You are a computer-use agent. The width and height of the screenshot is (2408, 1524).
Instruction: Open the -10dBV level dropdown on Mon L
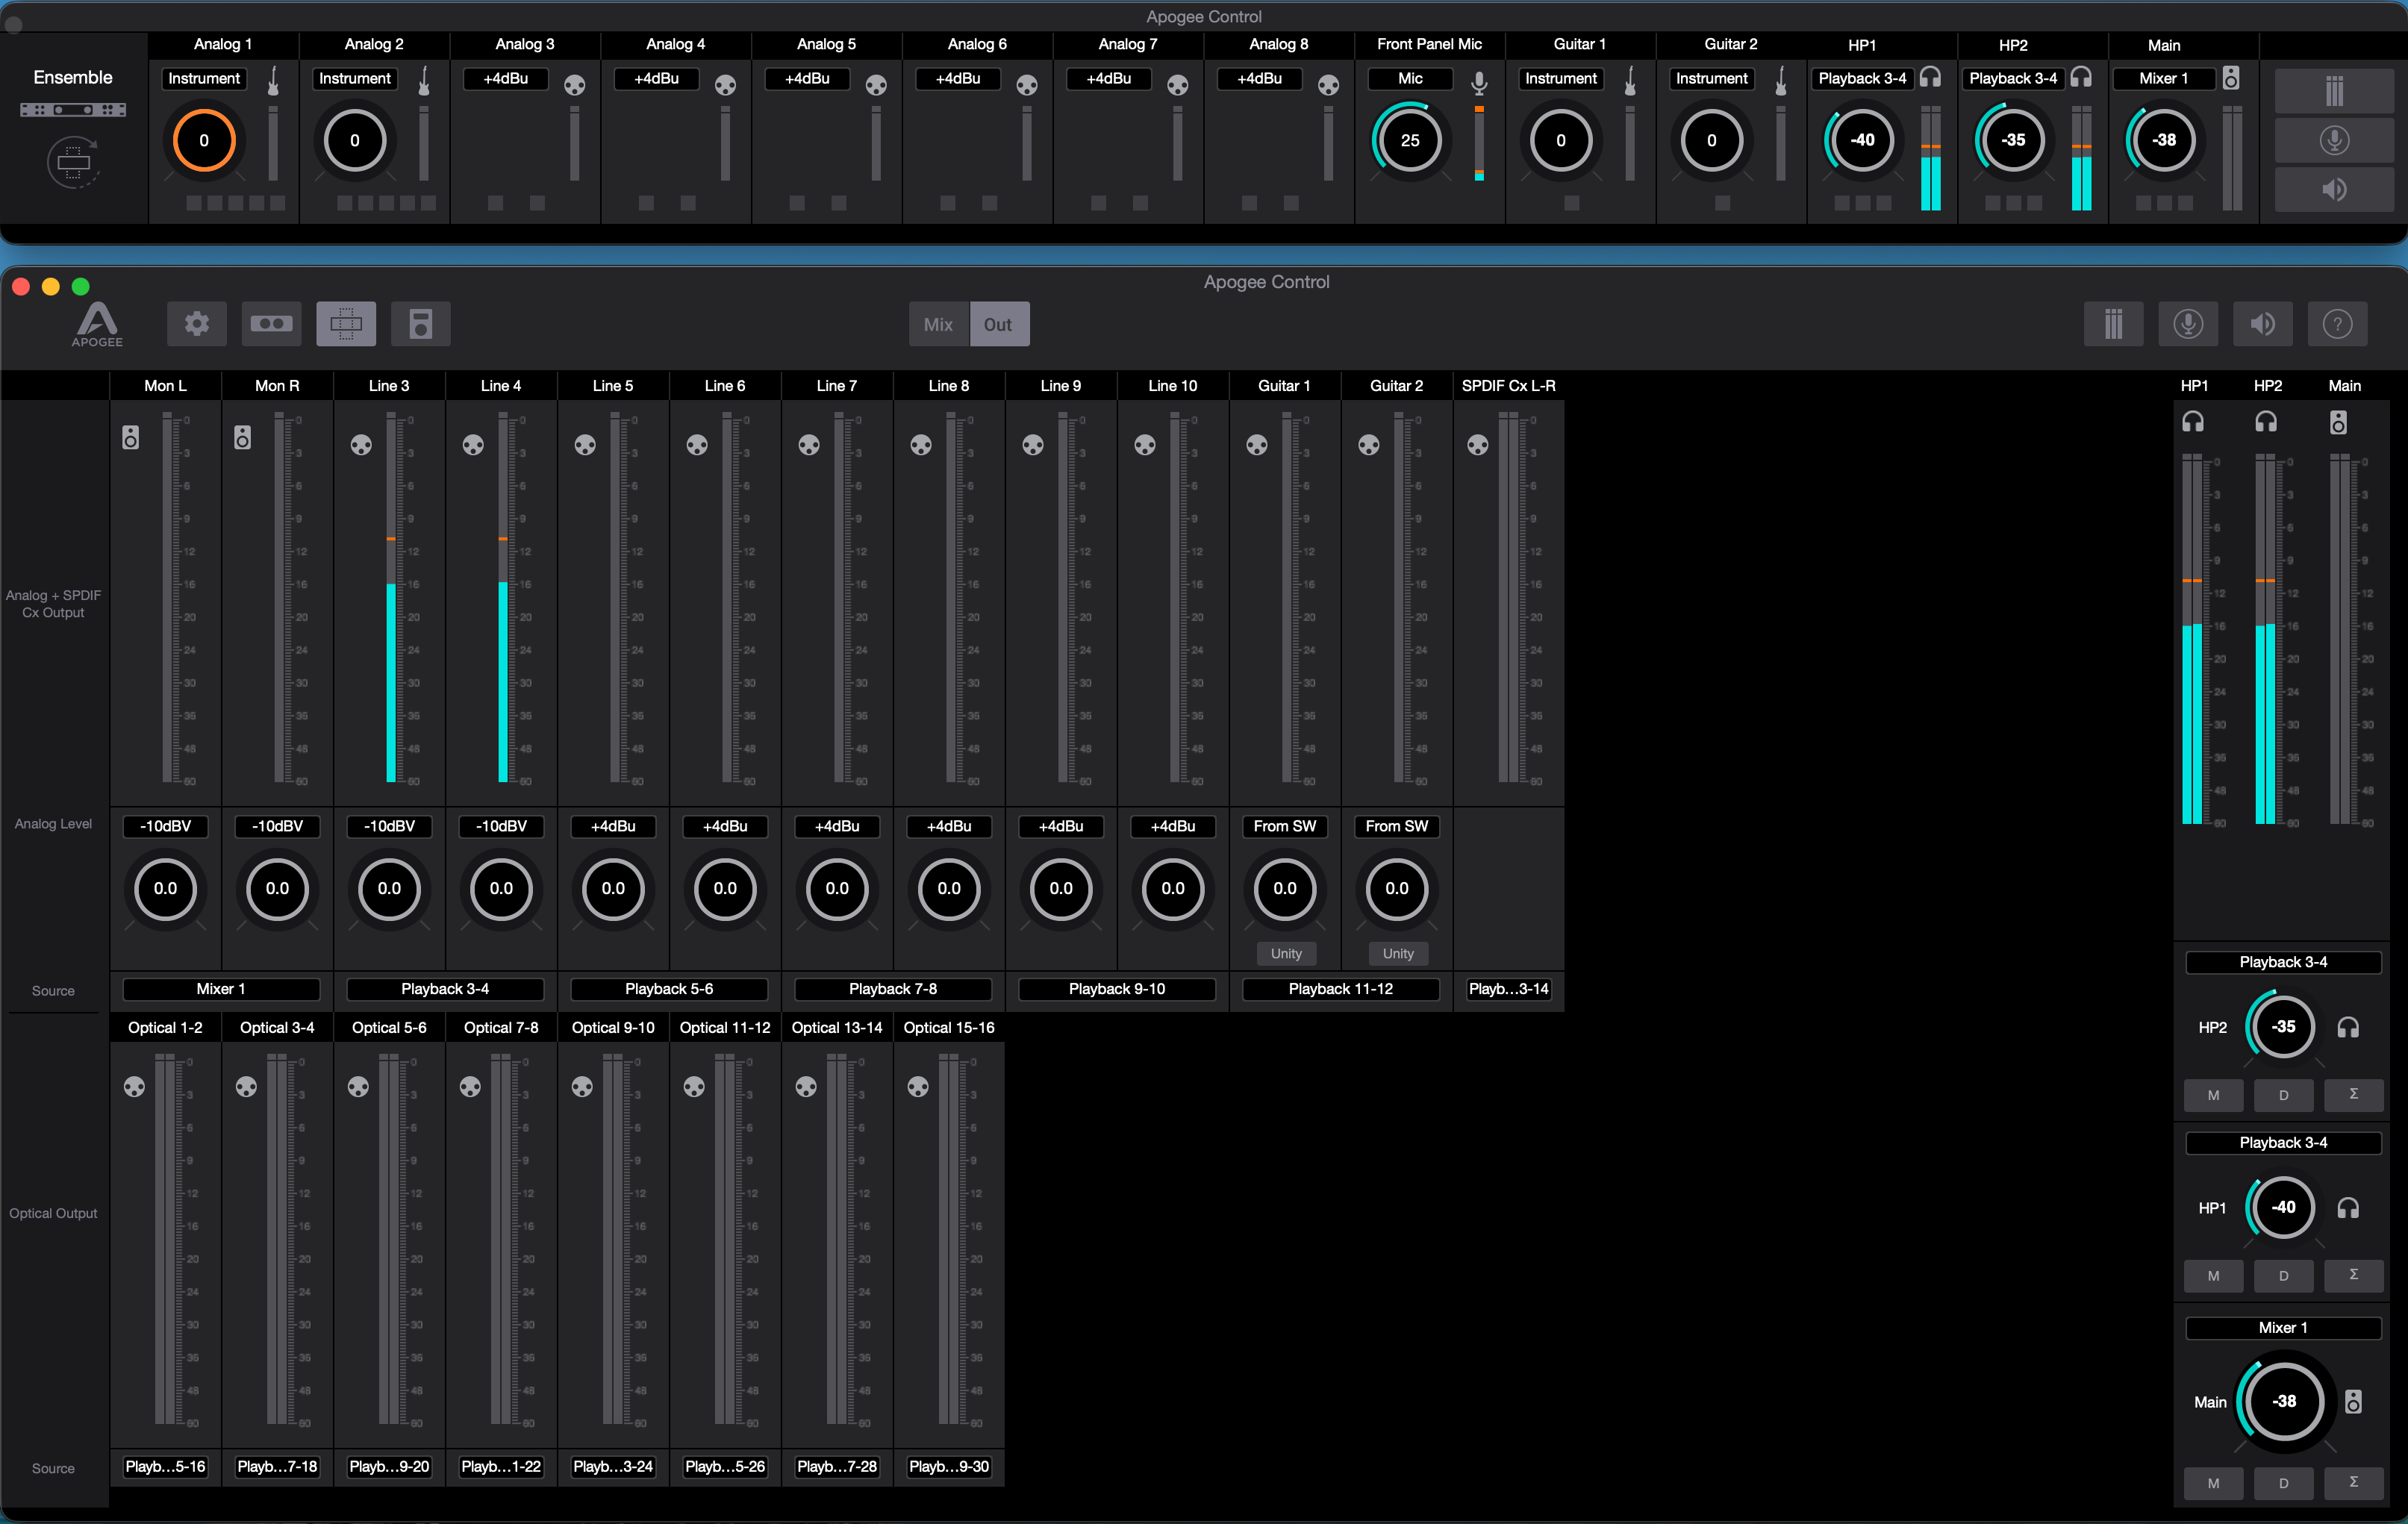tap(165, 826)
